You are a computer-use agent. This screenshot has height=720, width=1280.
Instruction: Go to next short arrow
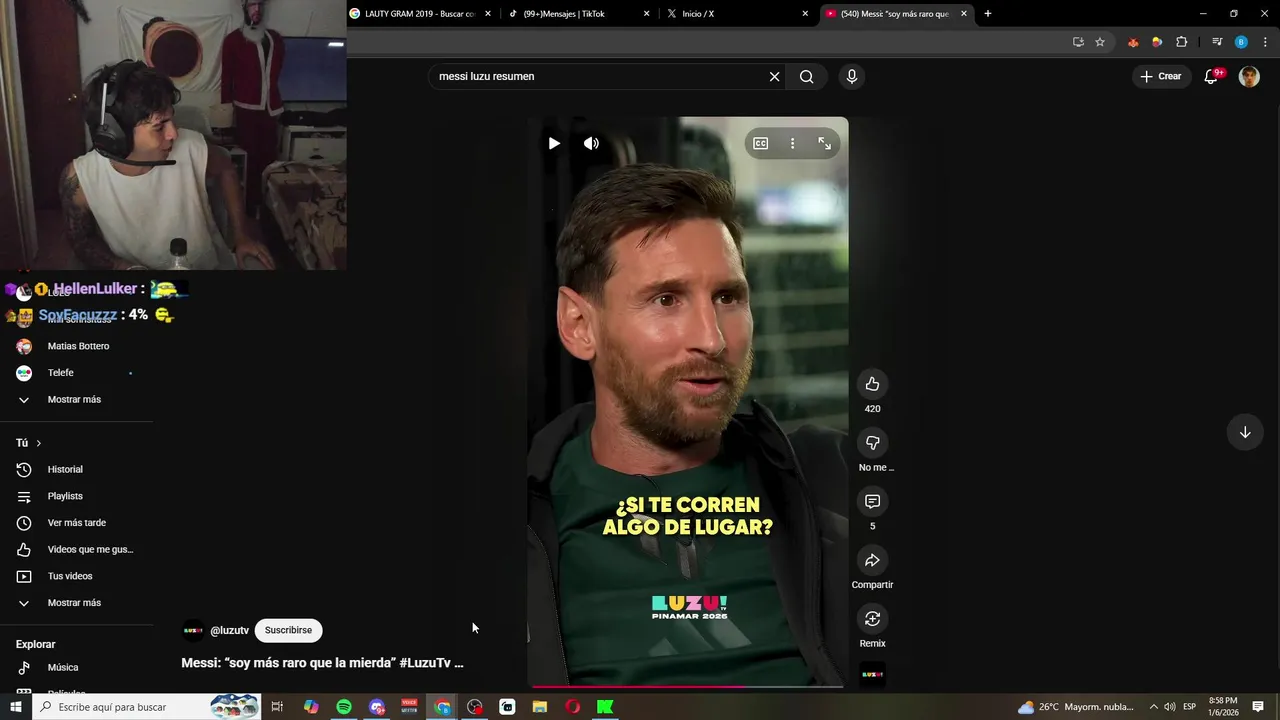(x=1245, y=432)
